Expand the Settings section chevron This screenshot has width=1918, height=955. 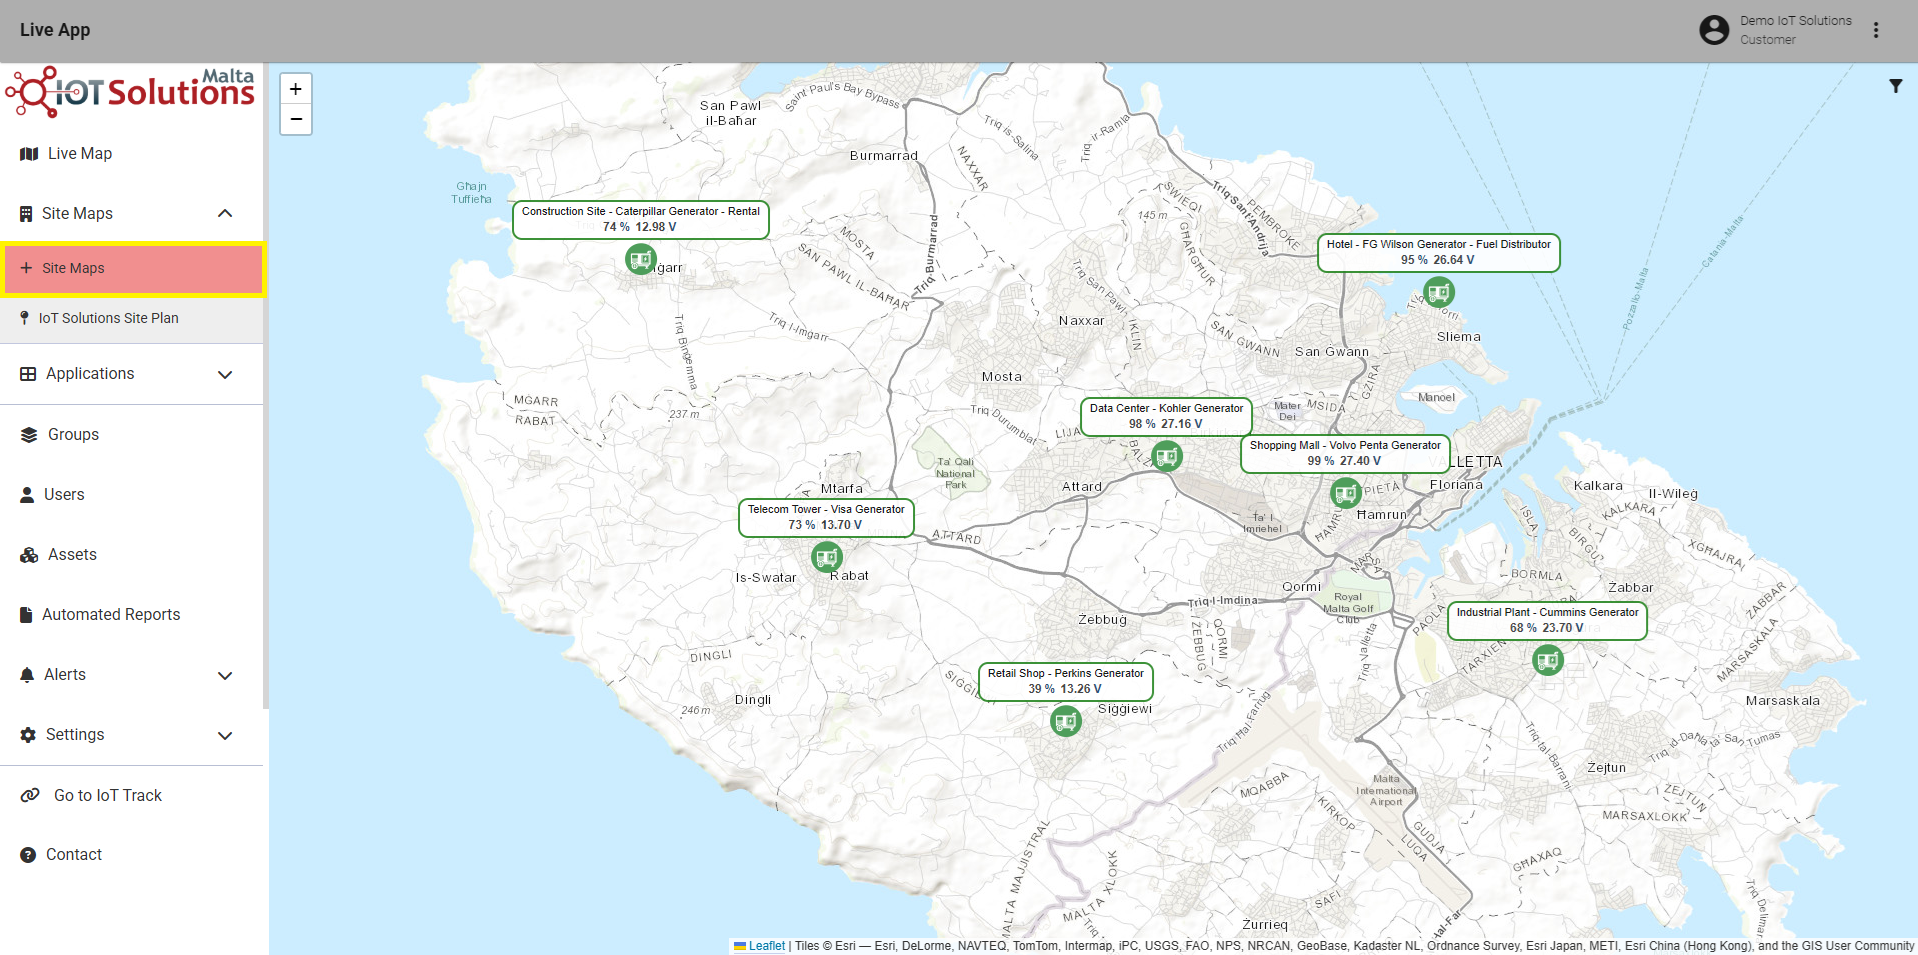[x=225, y=735]
